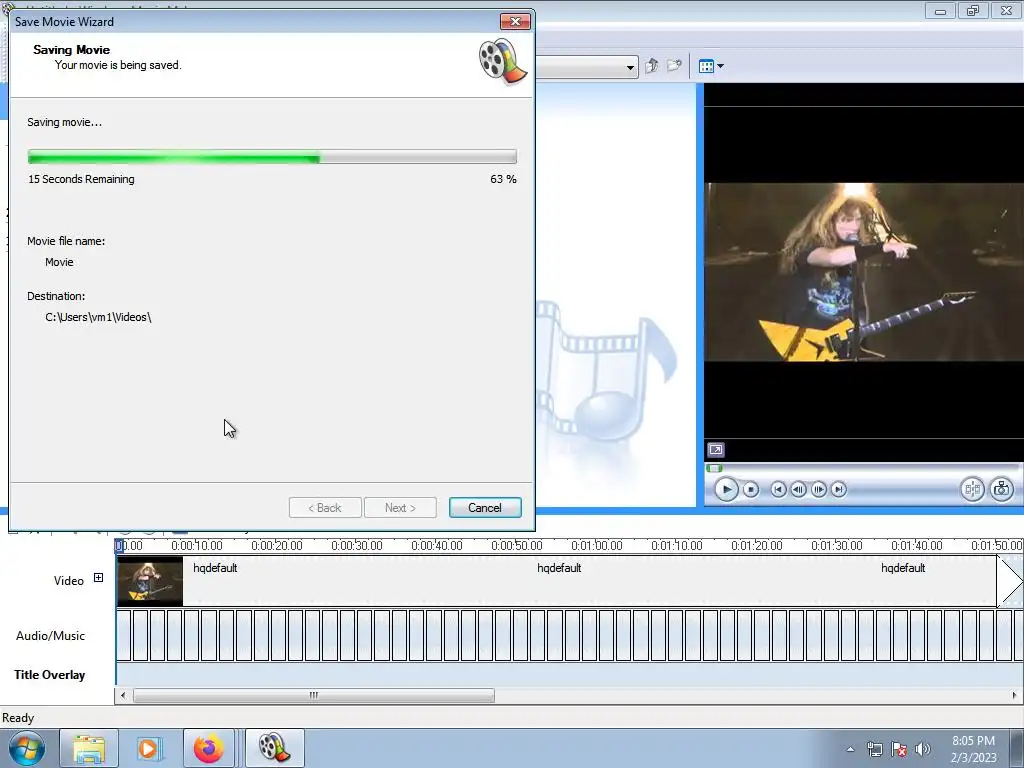This screenshot has height=768, width=1024.
Task: Play the preview in the monitor
Action: (726, 489)
